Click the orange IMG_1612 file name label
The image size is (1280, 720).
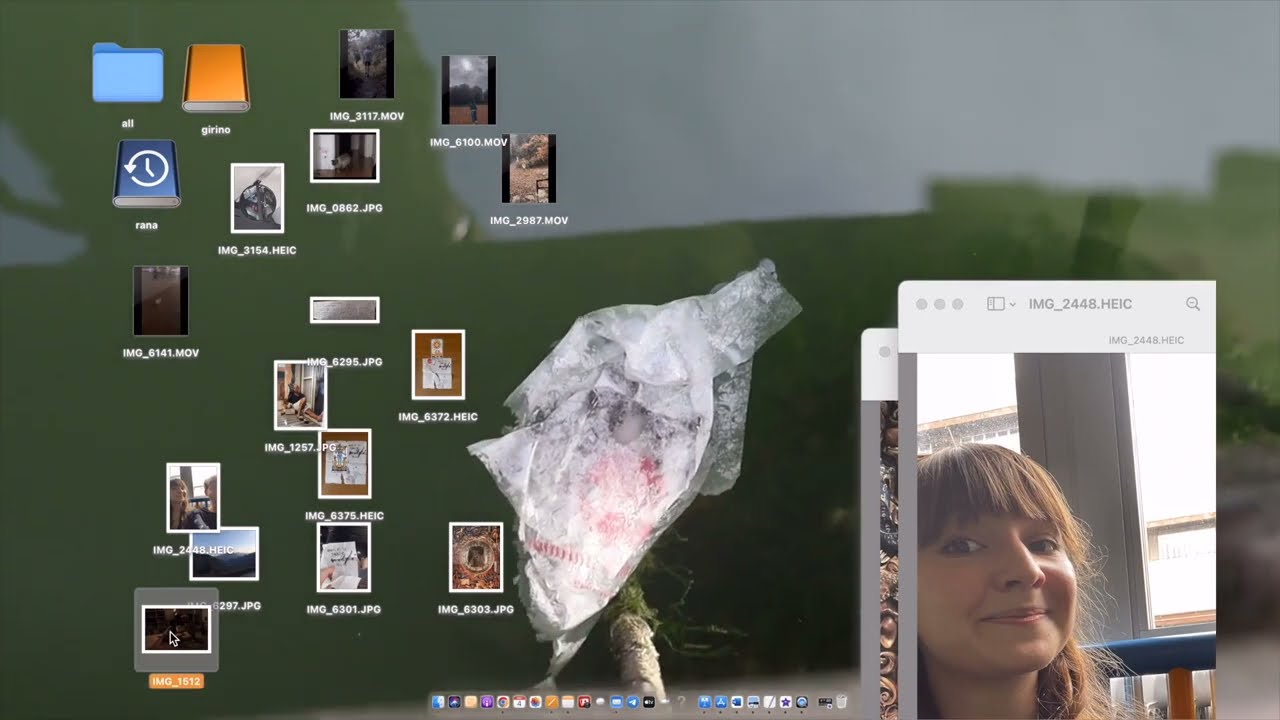click(x=176, y=681)
